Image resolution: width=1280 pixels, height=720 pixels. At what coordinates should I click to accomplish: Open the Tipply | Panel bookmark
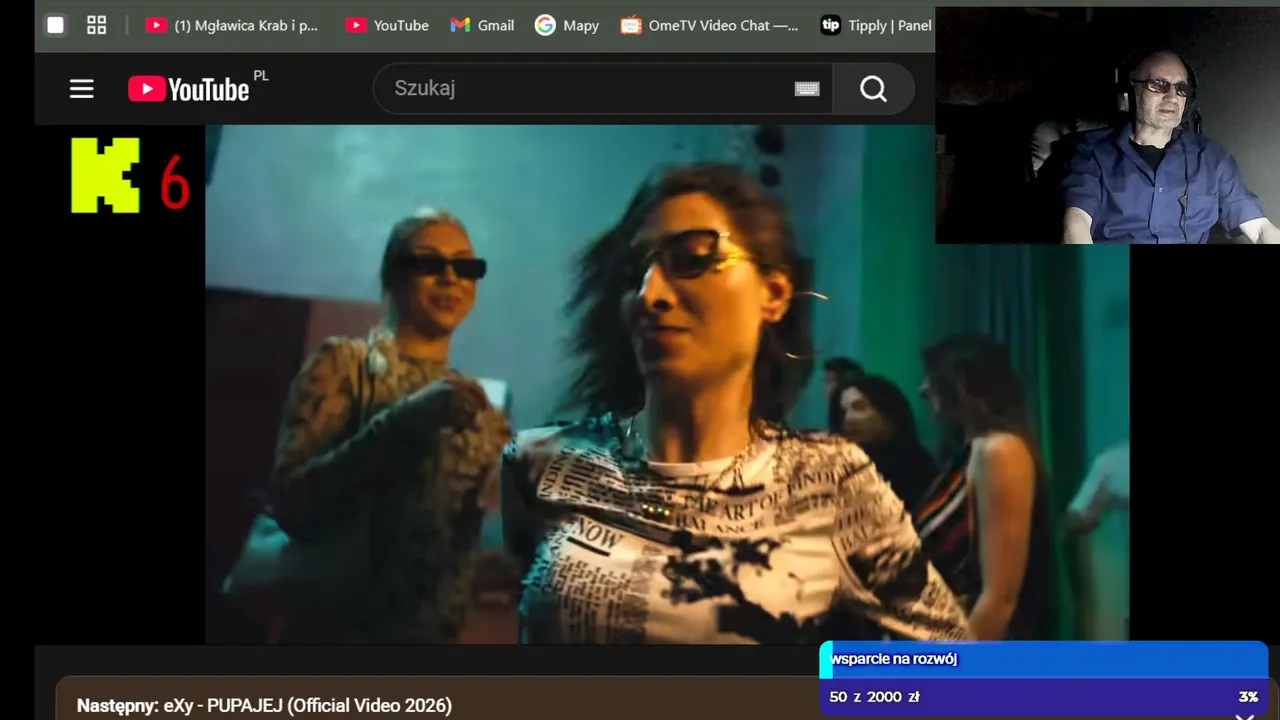click(x=876, y=25)
